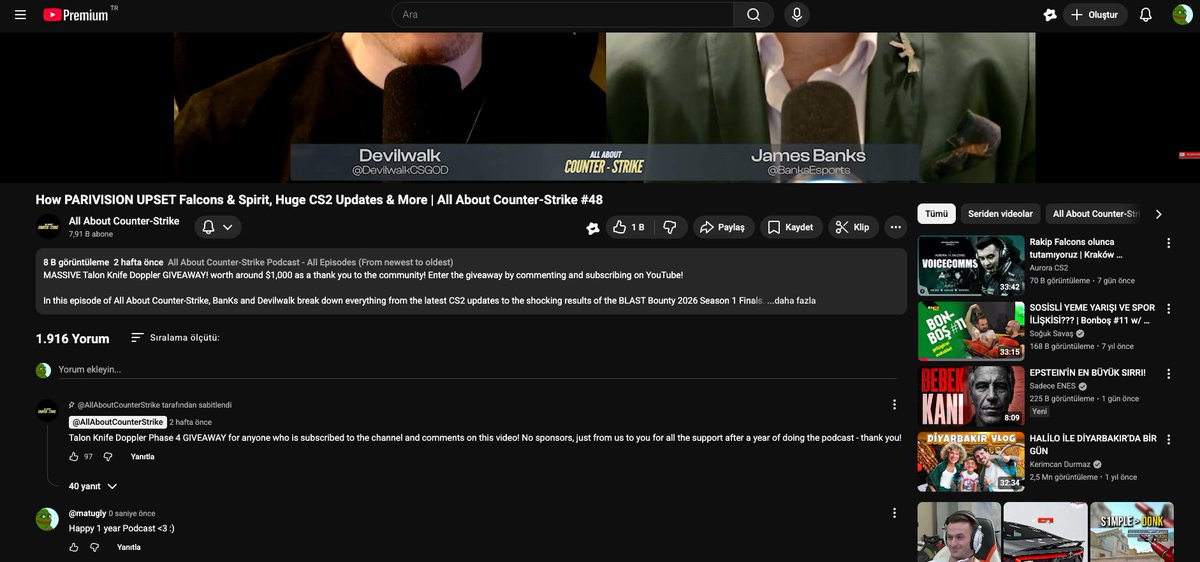This screenshot has width=1200, height=562.
Task: Open options for EPSTEIN'İN video
Action: point(1169,374)
